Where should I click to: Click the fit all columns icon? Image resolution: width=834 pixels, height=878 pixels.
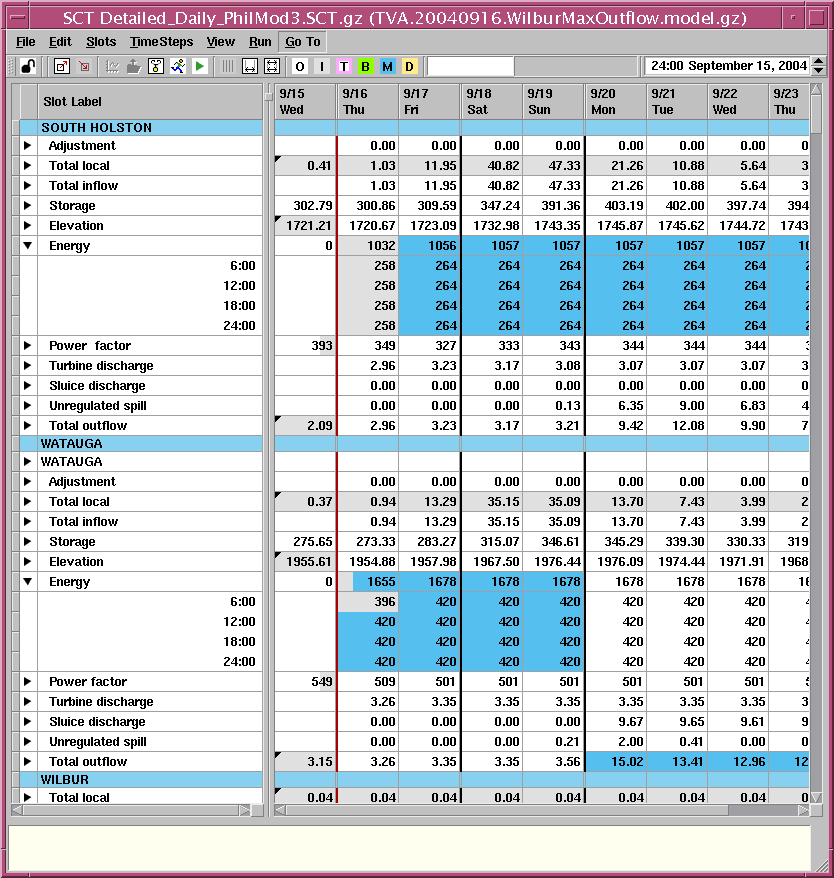(x=272, y=67)
